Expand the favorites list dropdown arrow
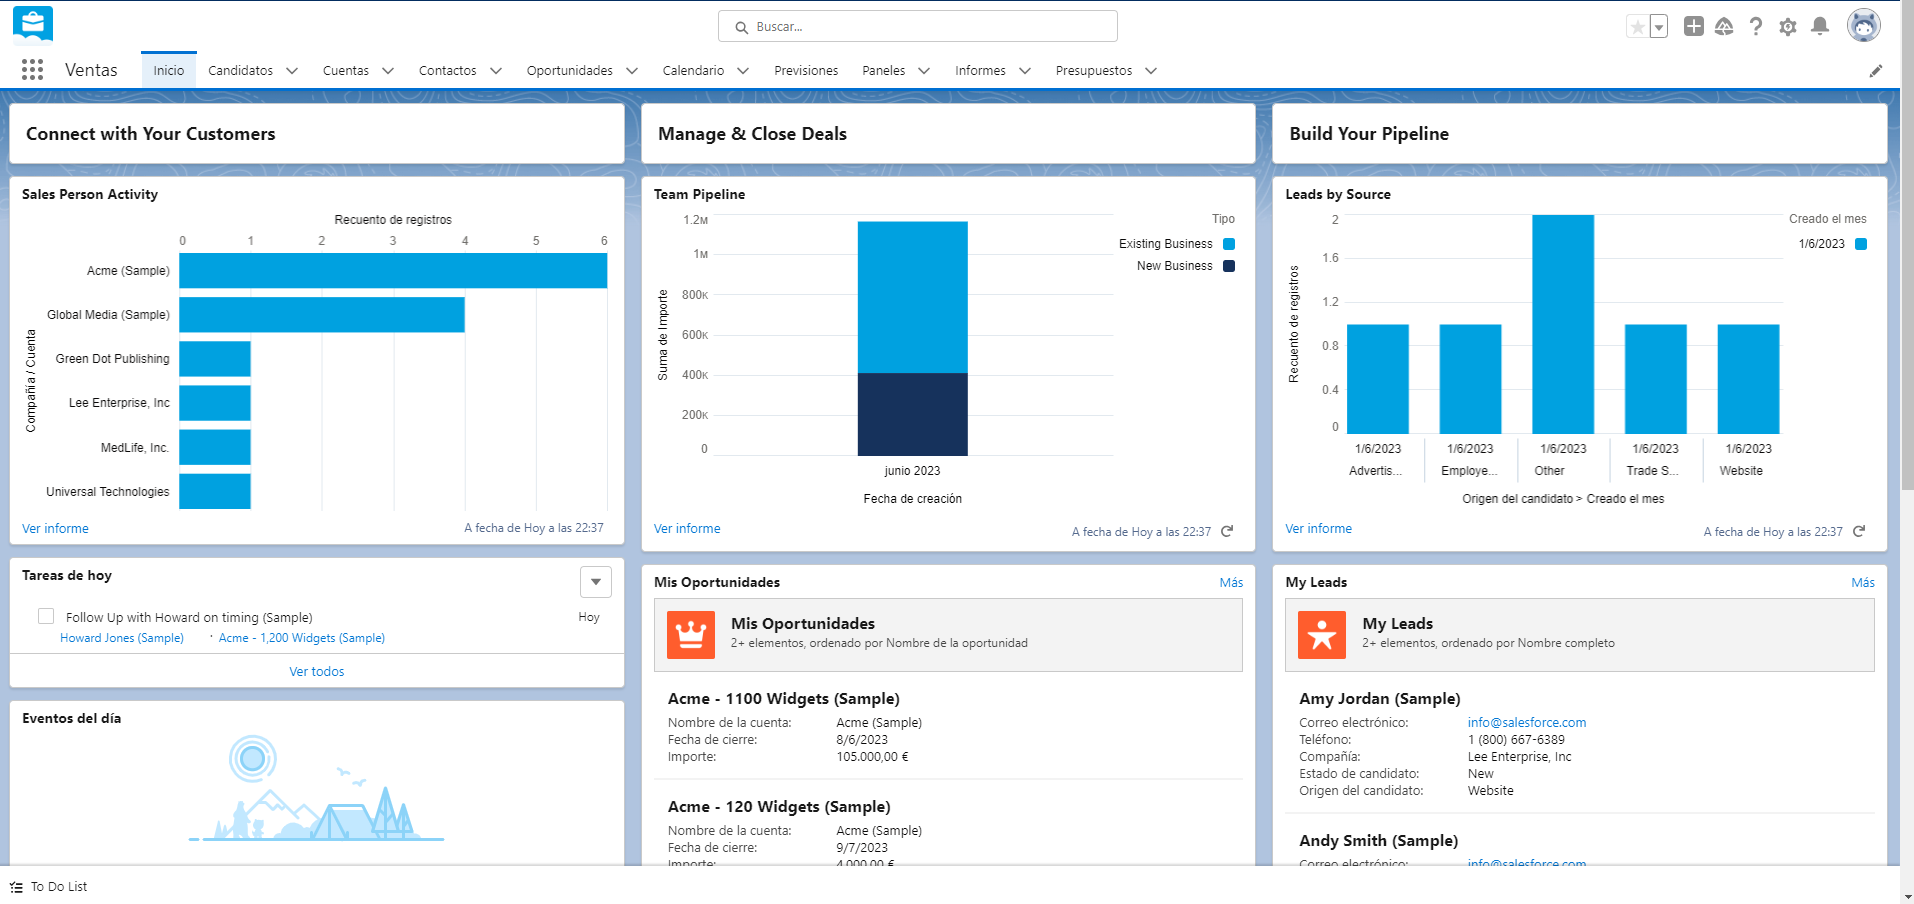The height and width of the screenshot is (904, 1914). pos(1659,27)
